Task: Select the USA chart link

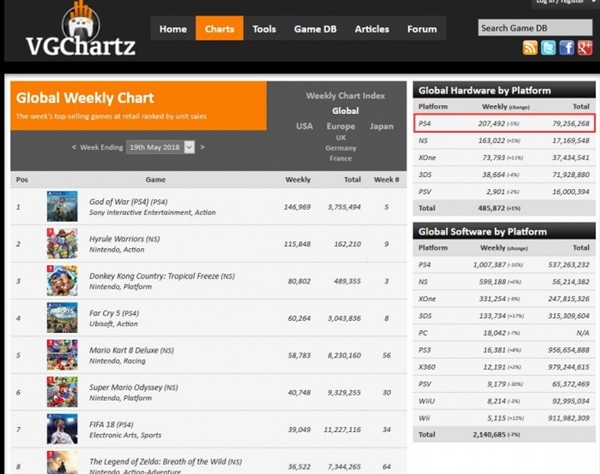Action: pyautogui.click(x=304, y=126)
